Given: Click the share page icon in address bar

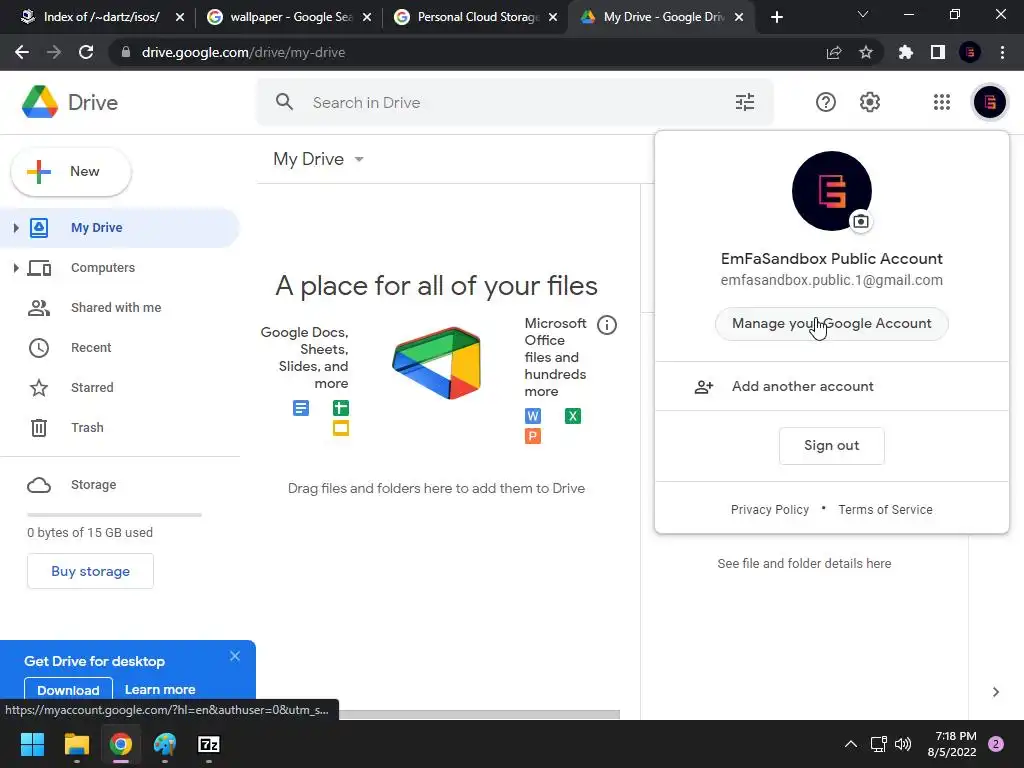Looking at the screenshot, I should (833, 52).
